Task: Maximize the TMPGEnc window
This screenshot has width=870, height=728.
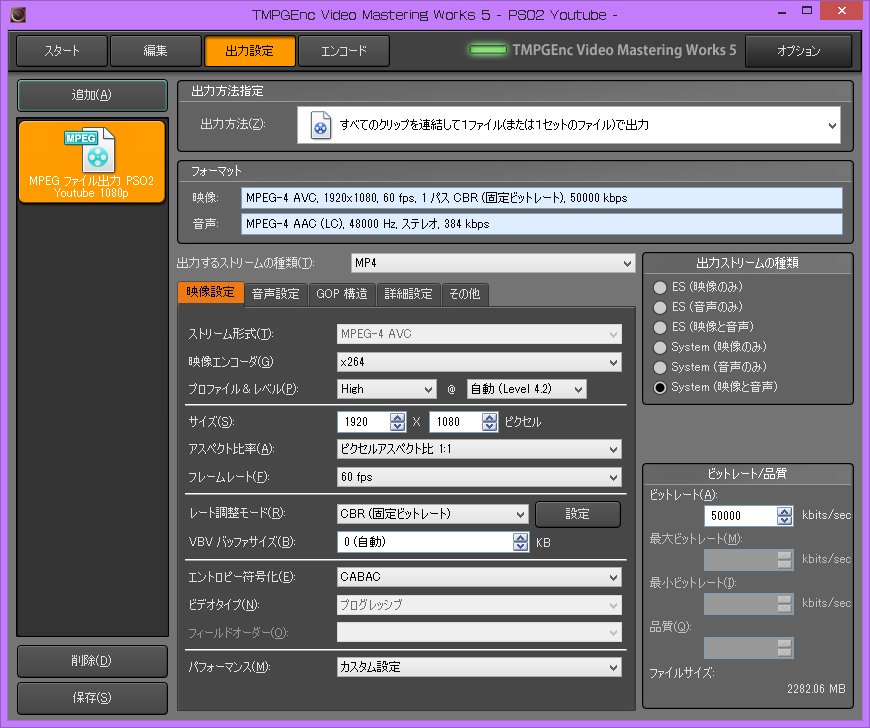Action: (807, 11)
